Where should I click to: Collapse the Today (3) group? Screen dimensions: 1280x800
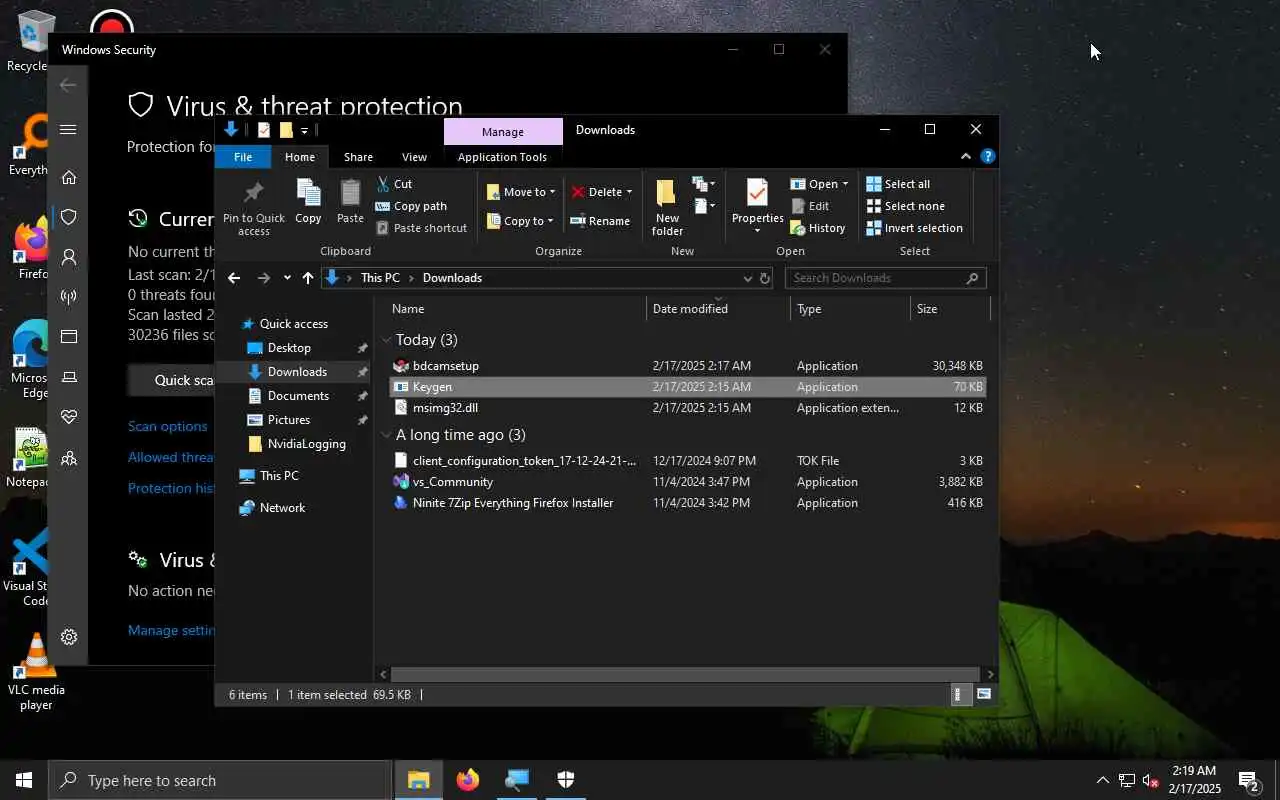[x=386, y=340]
